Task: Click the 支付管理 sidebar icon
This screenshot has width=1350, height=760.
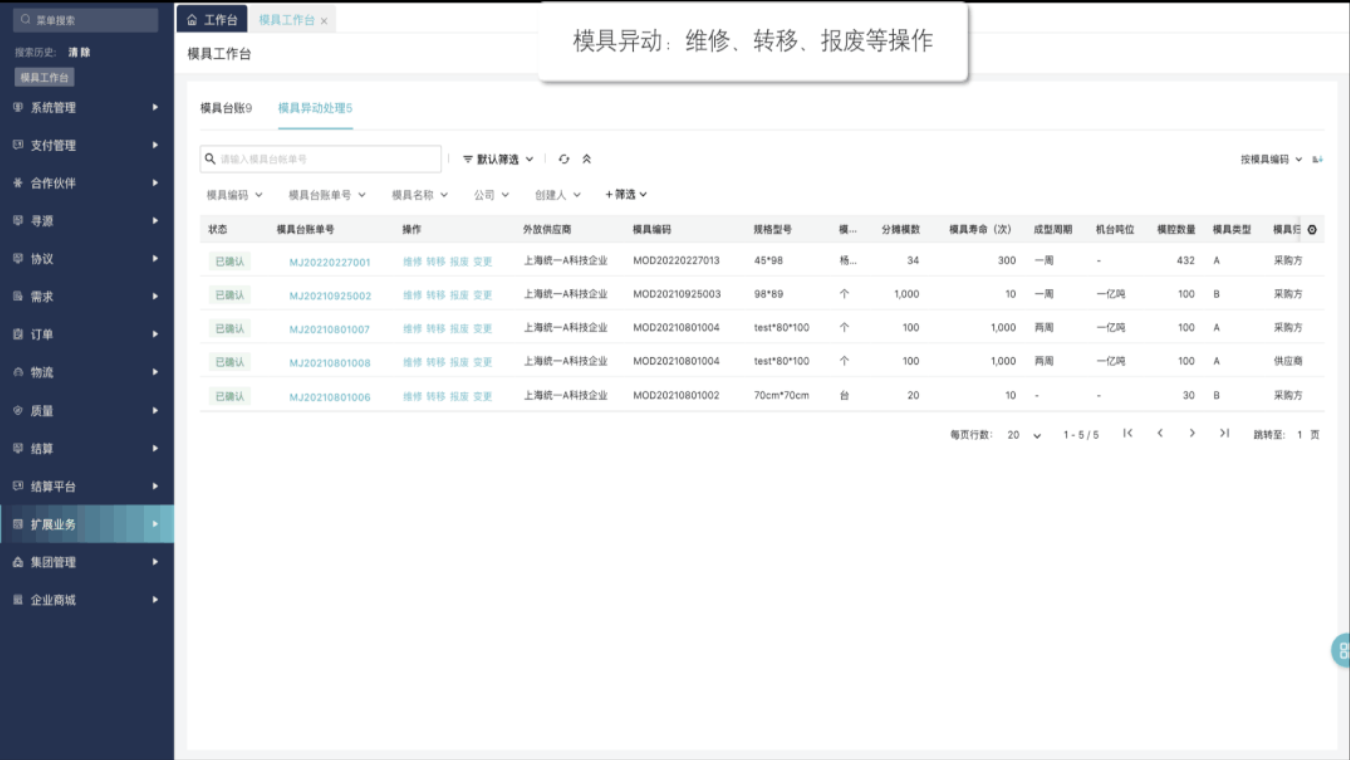Action: [x=18, y=145]
